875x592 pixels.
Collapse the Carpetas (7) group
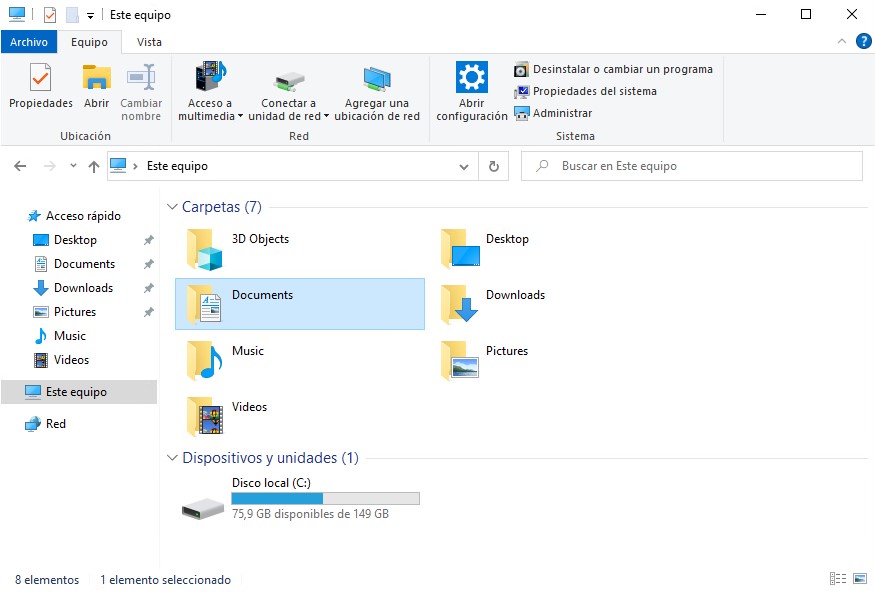171,207
